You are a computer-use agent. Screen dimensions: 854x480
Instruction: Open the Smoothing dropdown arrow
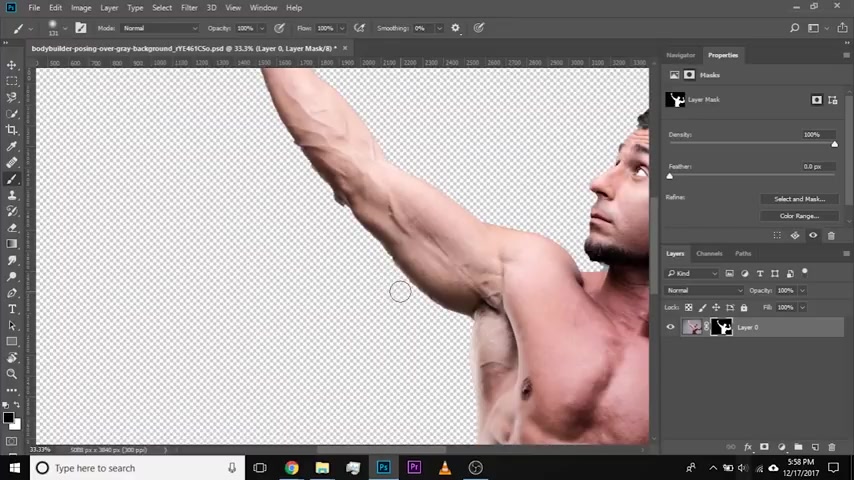(439, 28)
